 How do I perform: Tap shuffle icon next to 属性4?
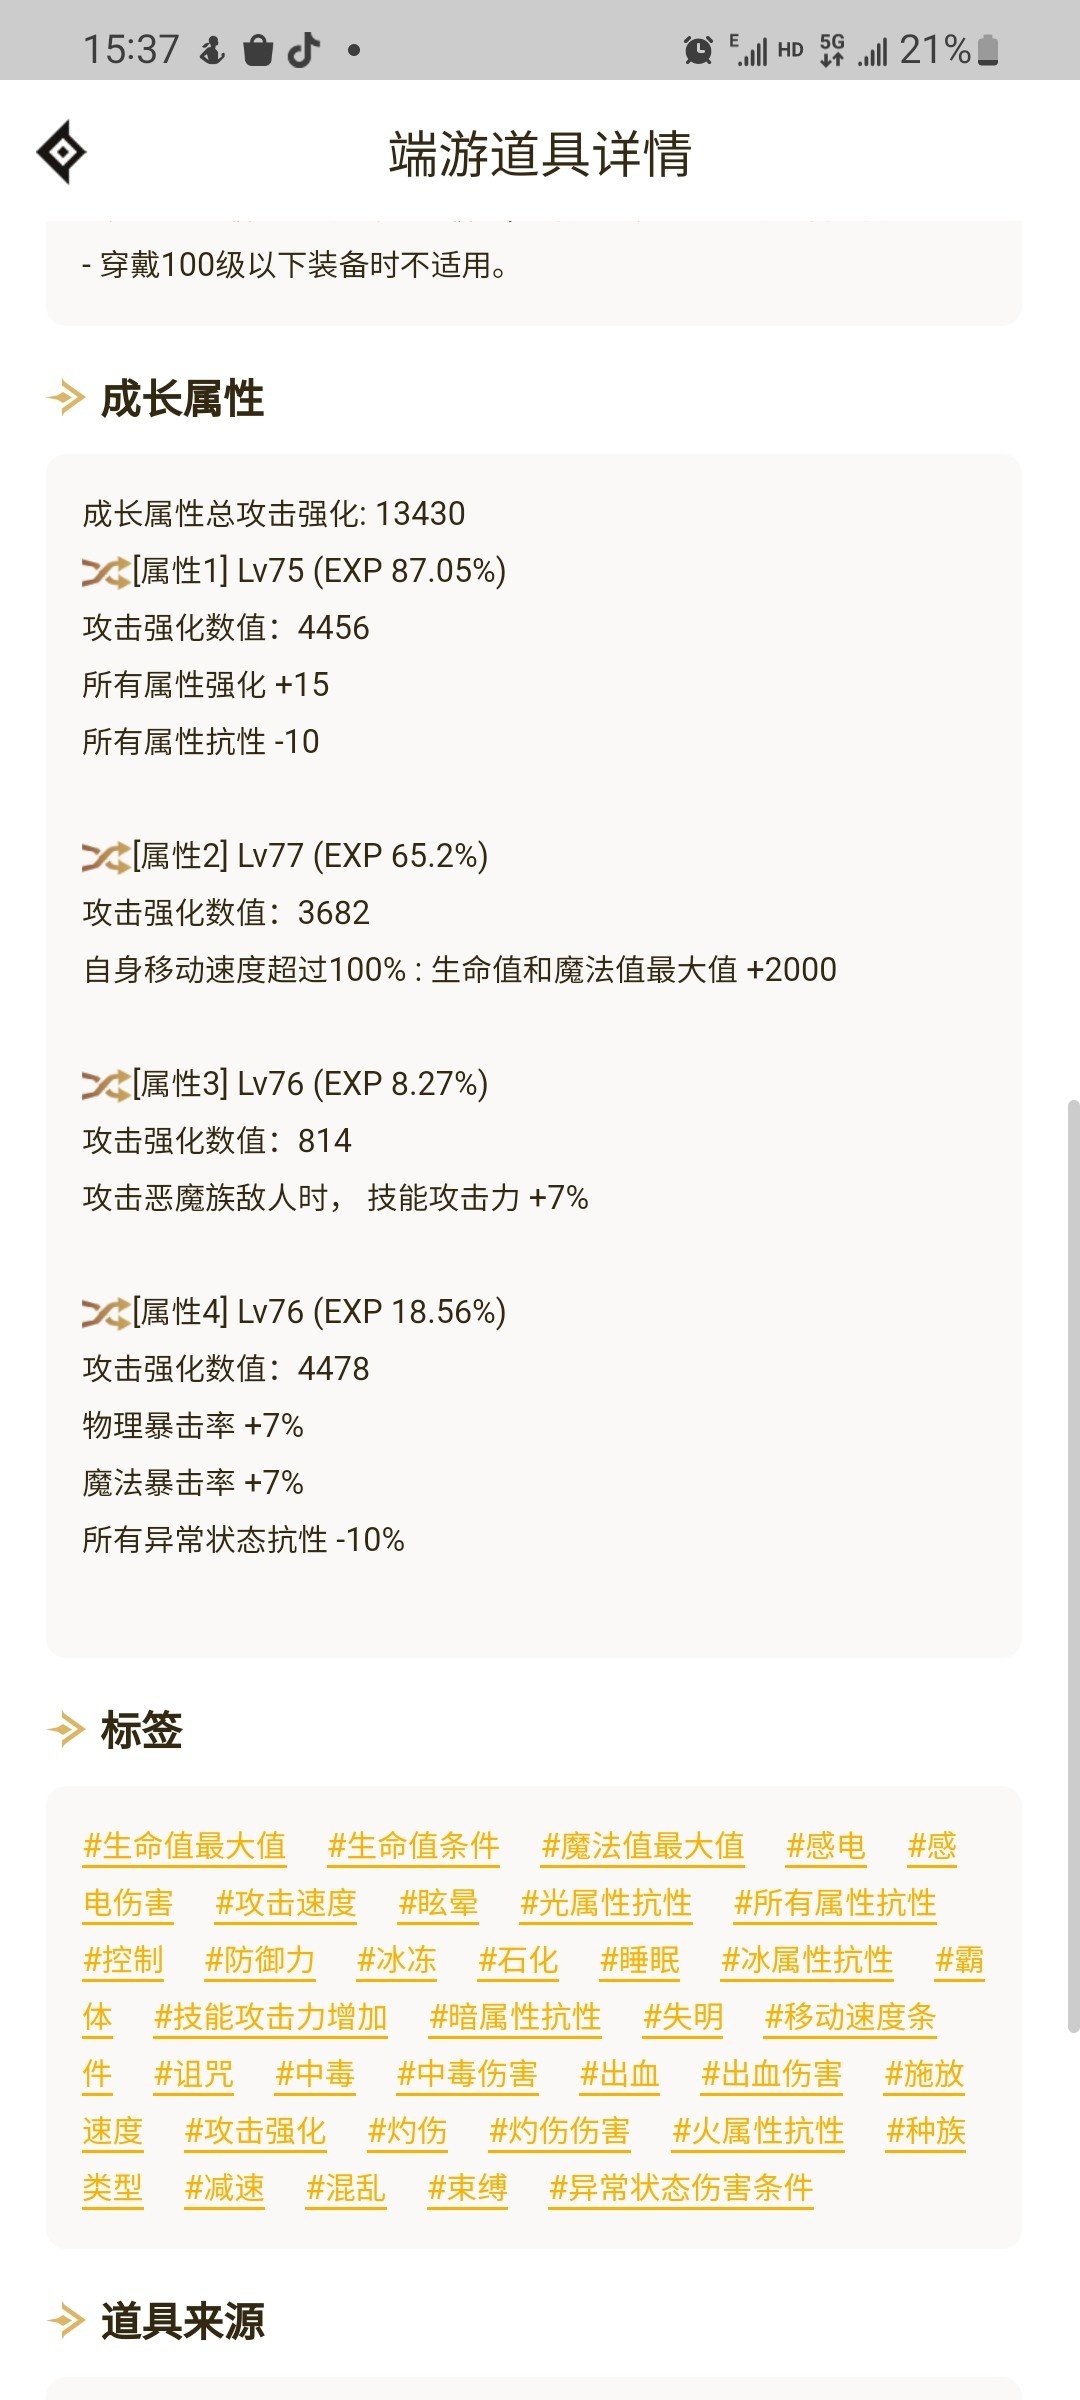click(x=106, y=1313)
